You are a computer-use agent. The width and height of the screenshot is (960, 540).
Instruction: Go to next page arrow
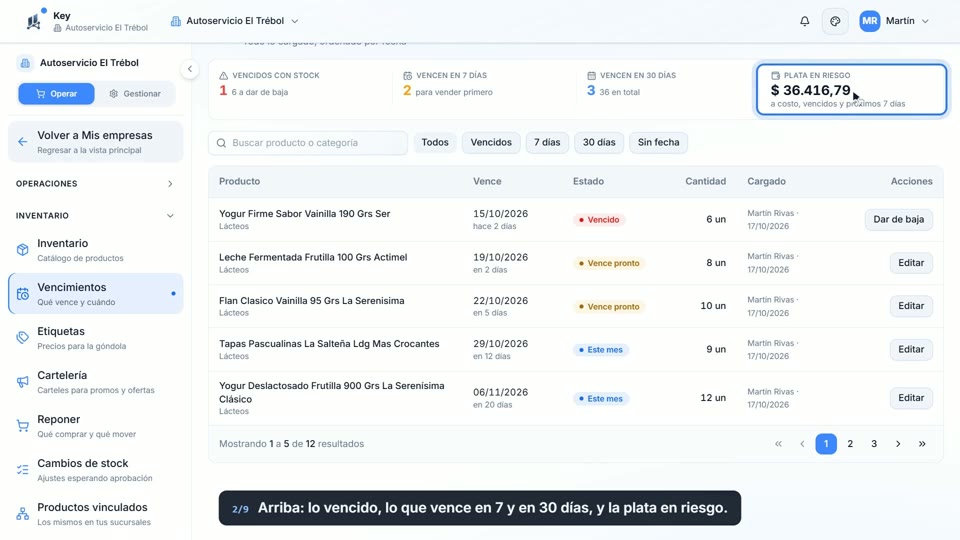click(898, 444)
